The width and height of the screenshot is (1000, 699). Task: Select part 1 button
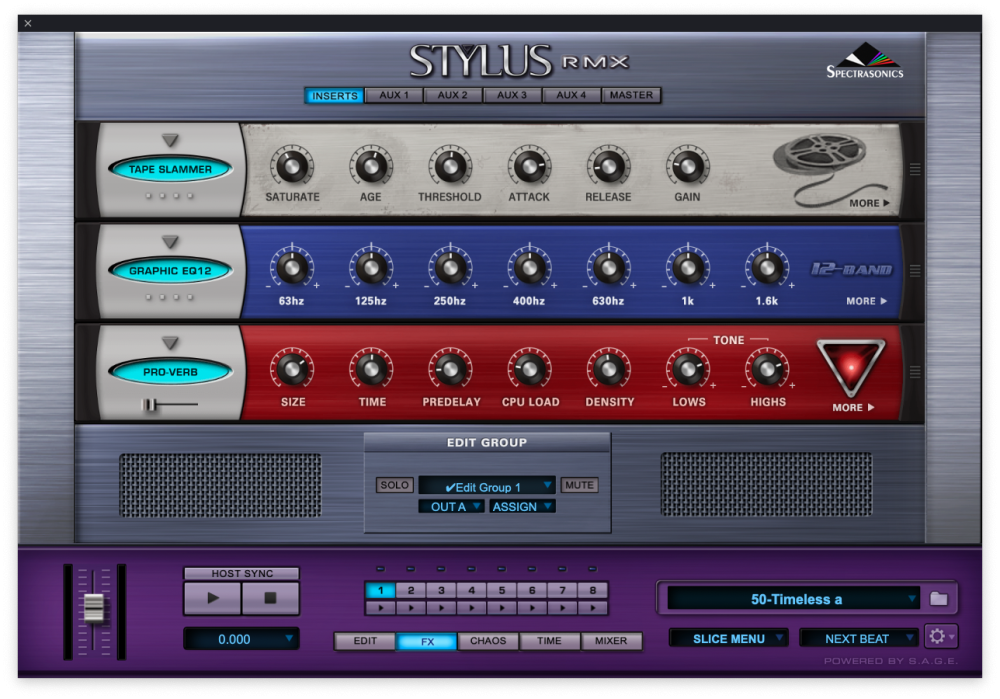pos(381,591)
